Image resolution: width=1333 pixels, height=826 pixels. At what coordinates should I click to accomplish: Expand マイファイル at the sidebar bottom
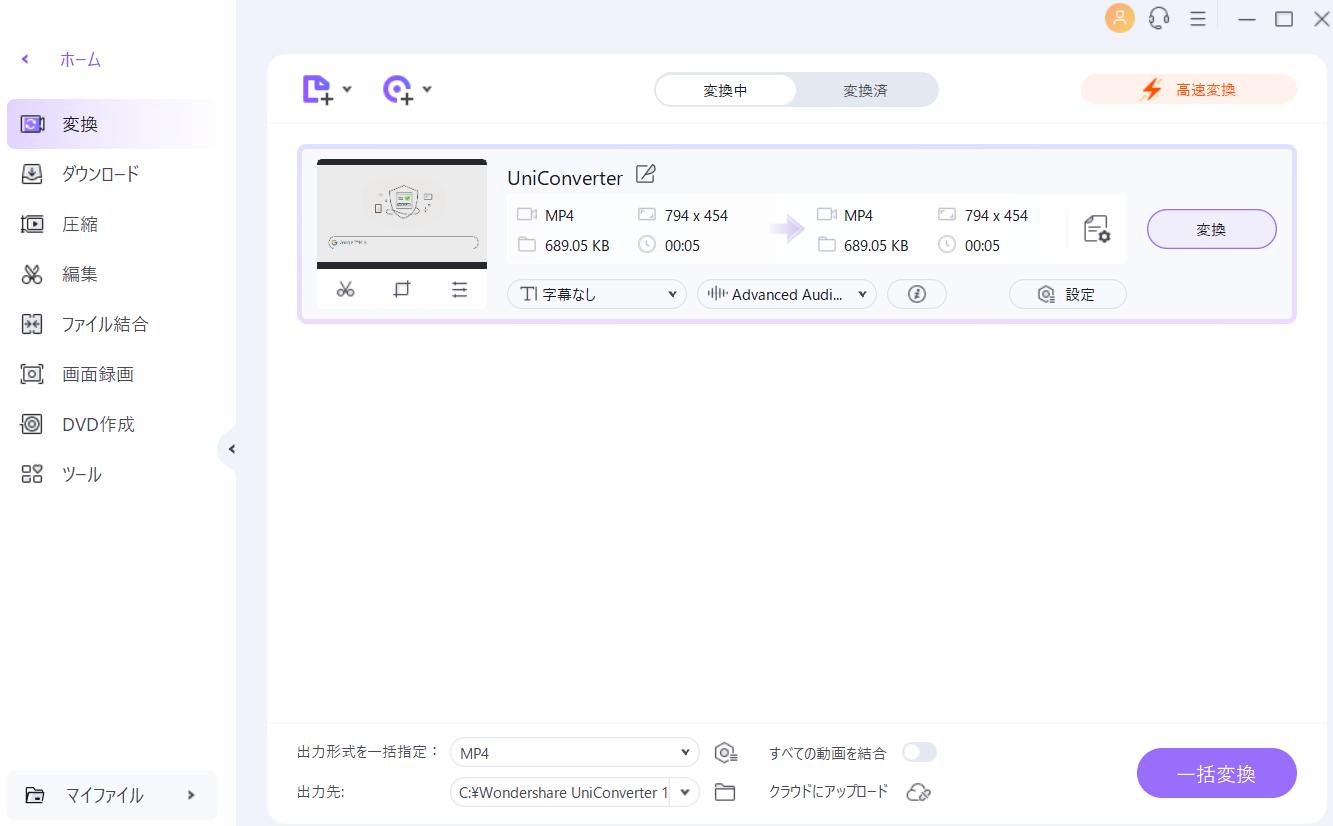coord(112,795)
